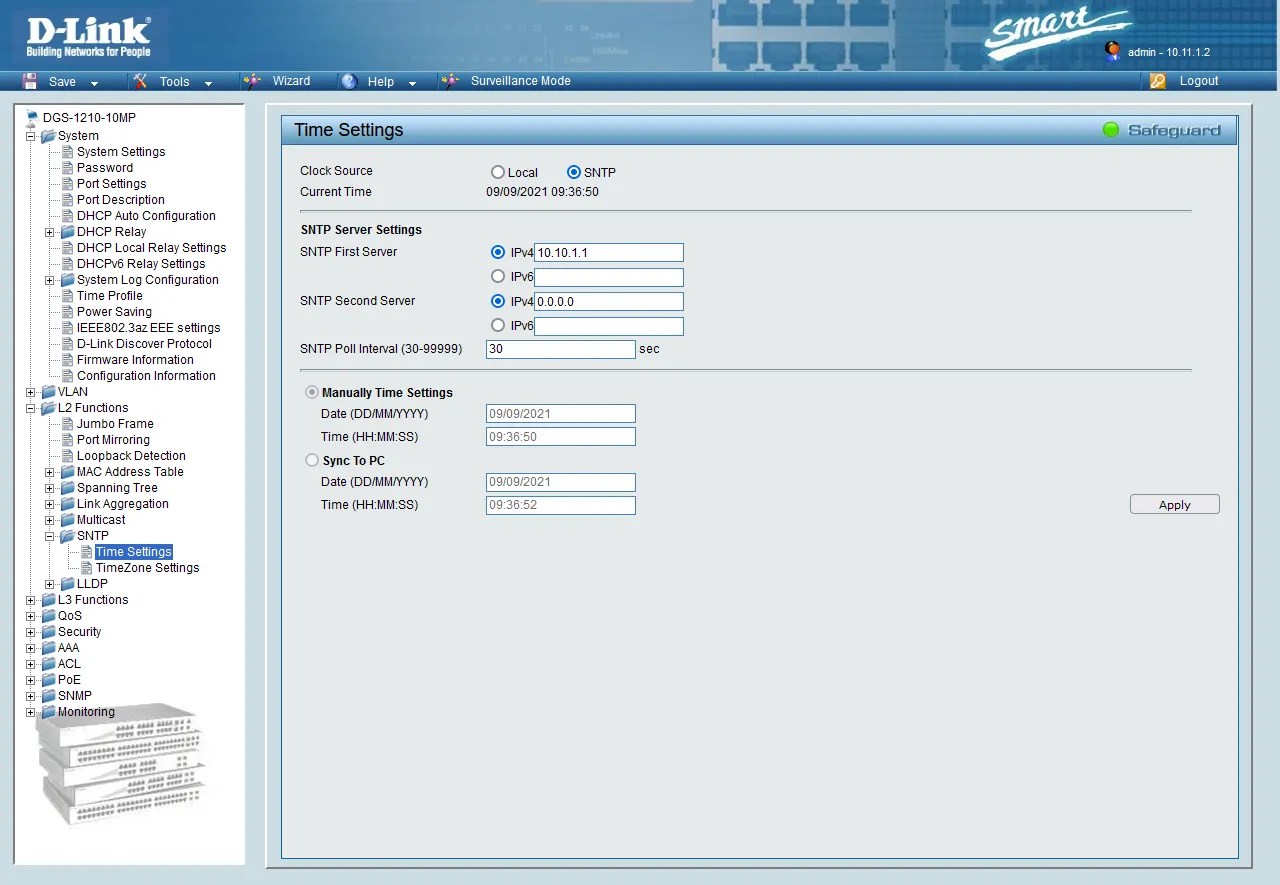Click the green Safeguard indicator

point(1110,130)
